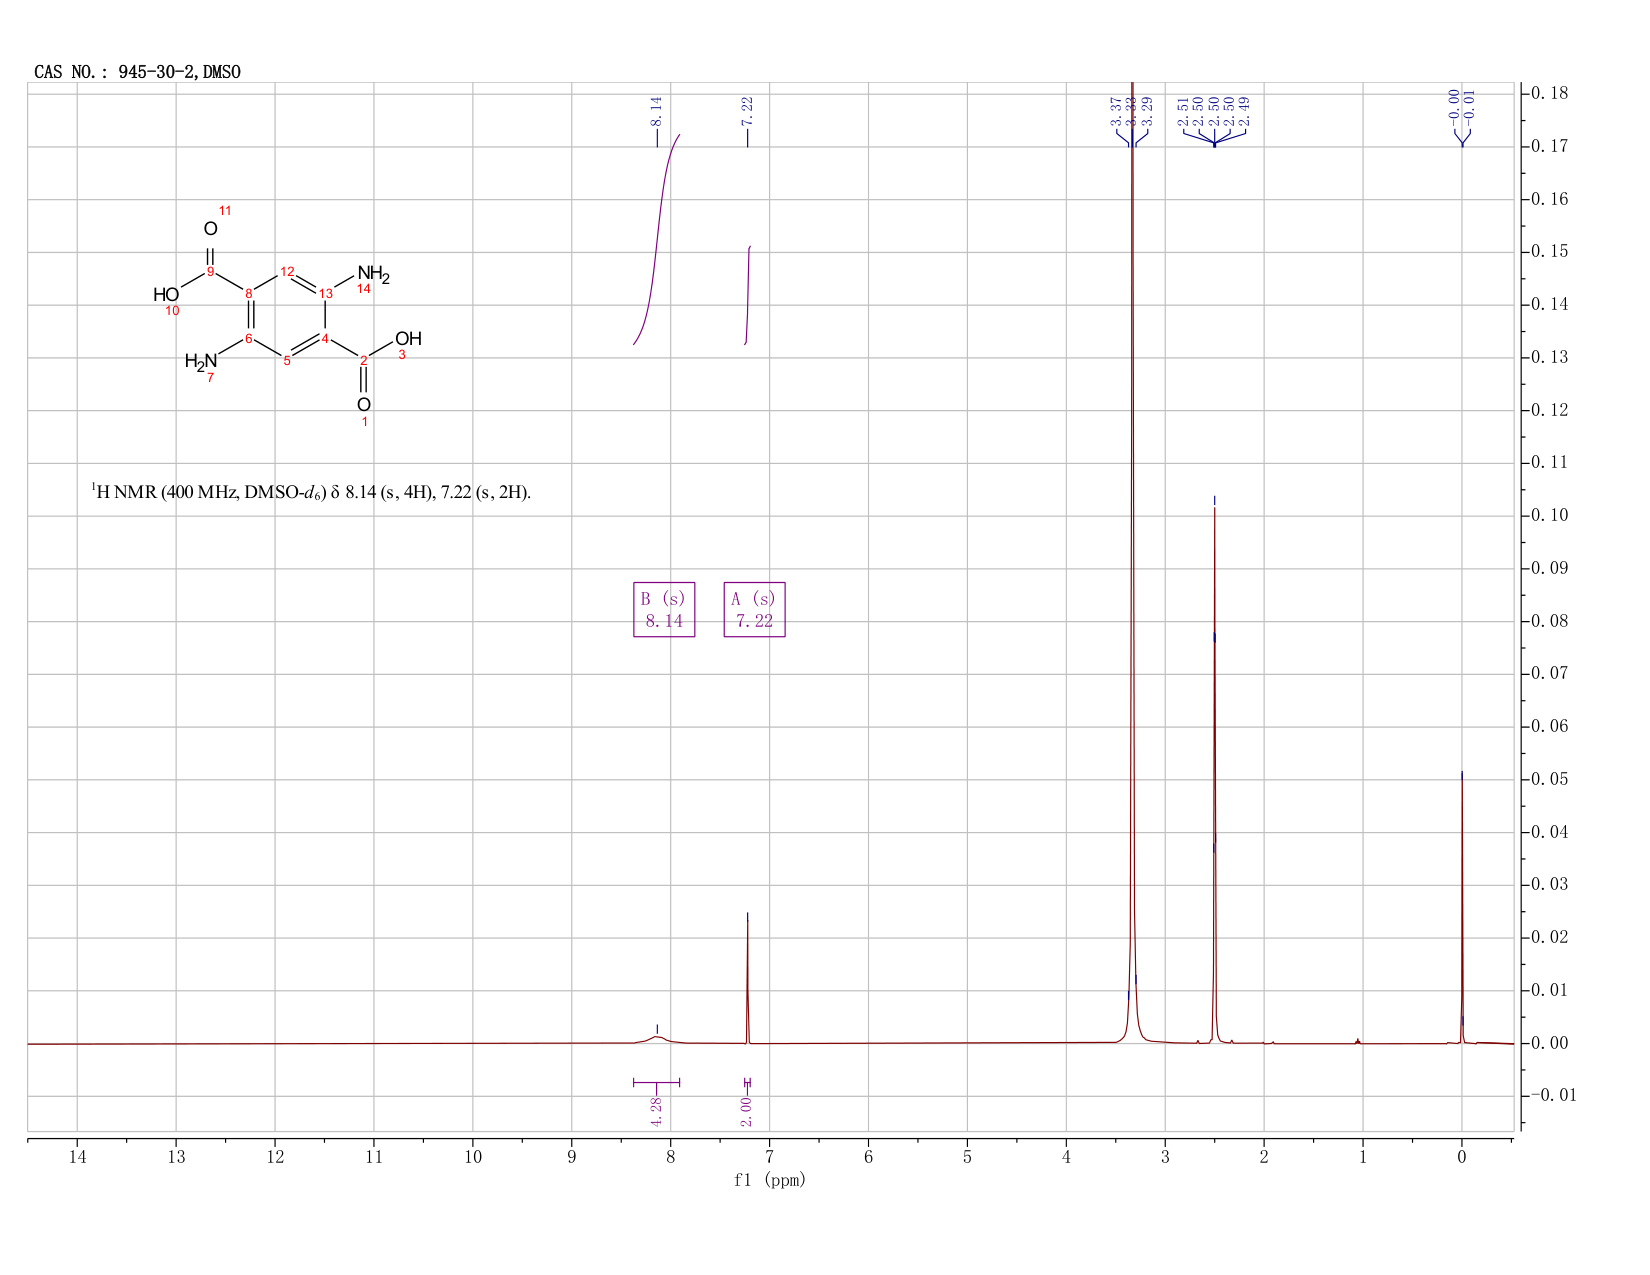Click the -0.01 tick on intensity axis
1650x1275 pixels.
coord(1553,1096)
